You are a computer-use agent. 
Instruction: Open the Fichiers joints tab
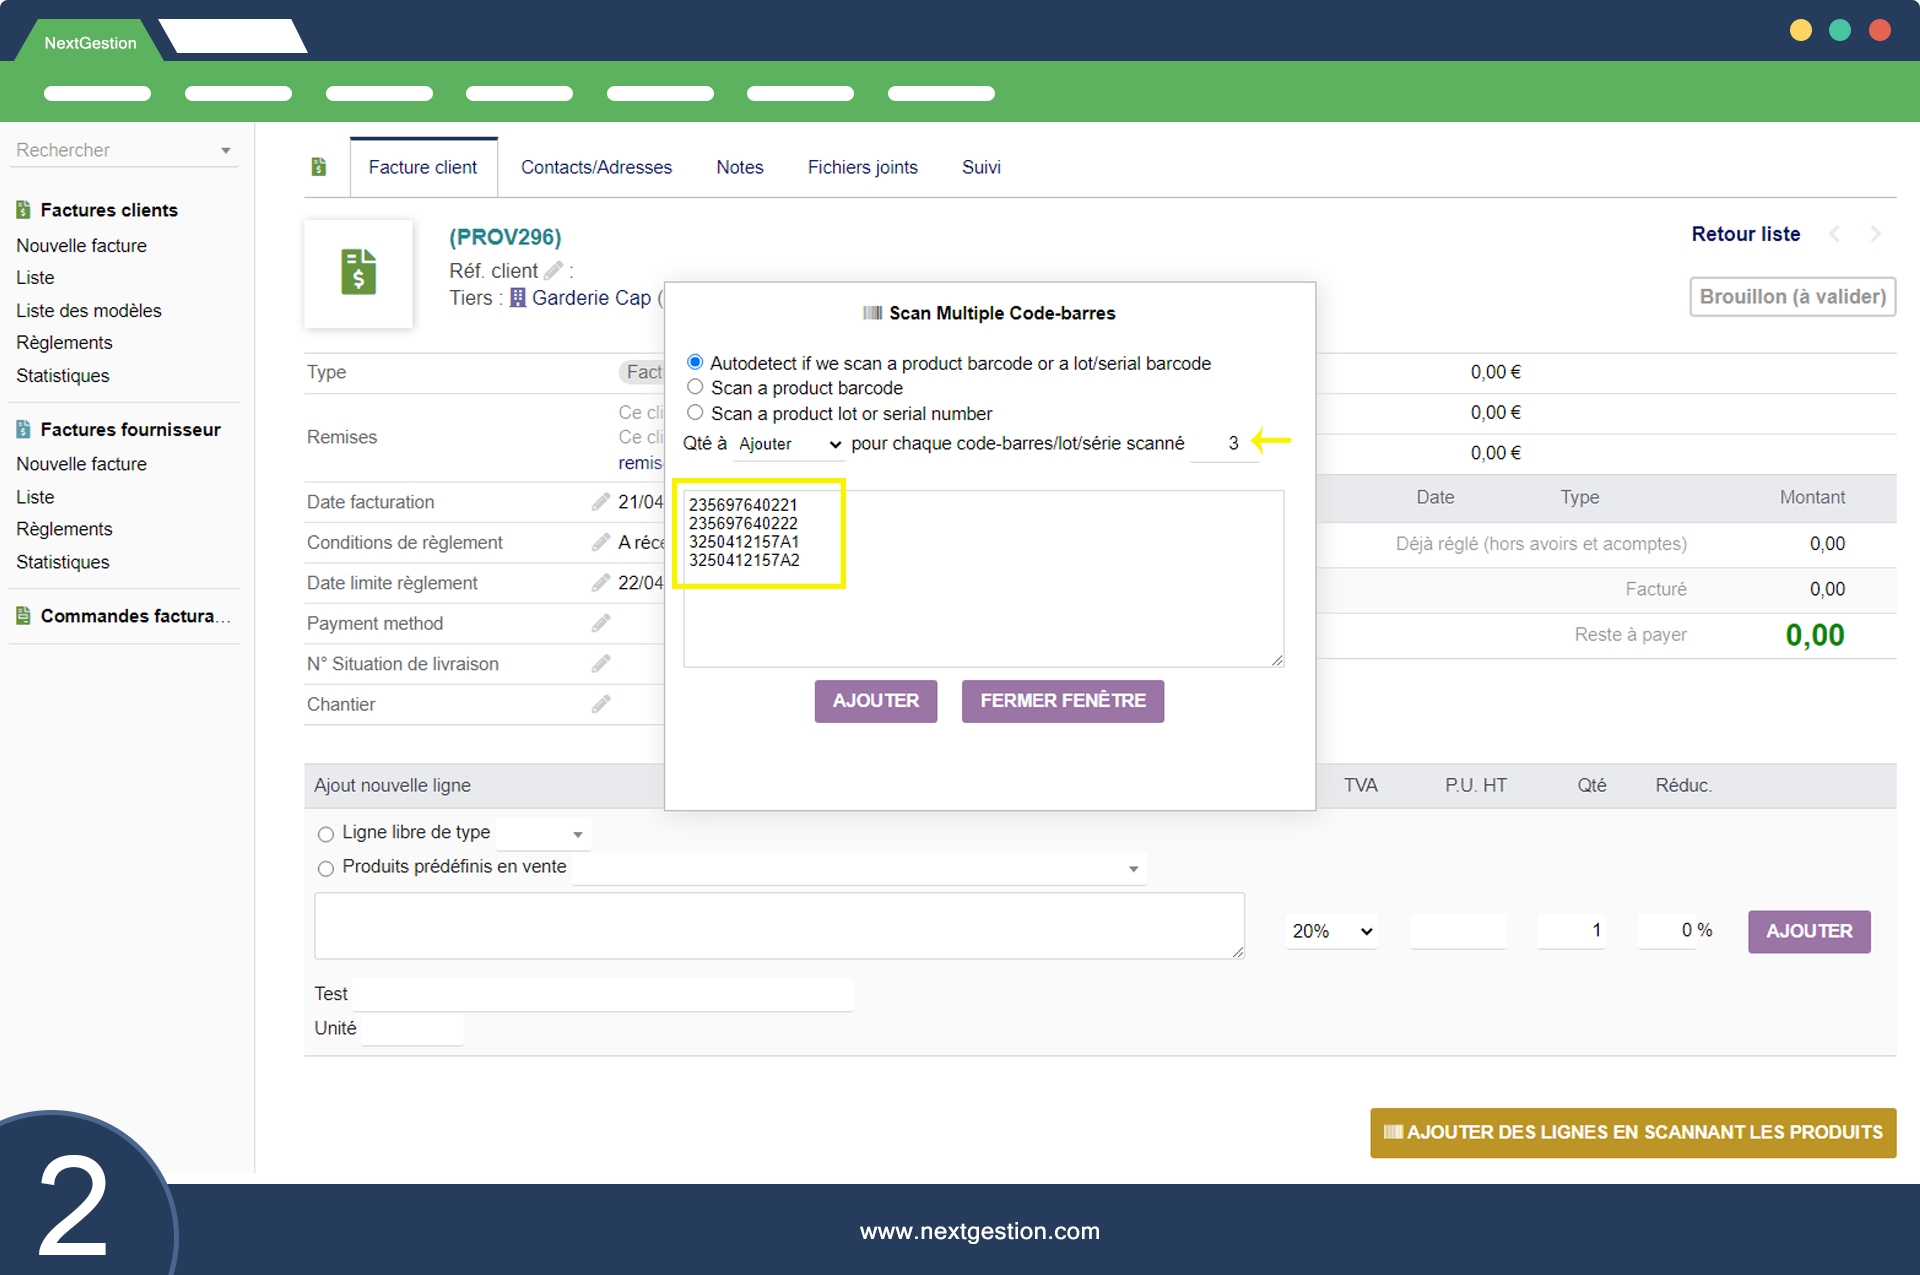coord(862,168)
